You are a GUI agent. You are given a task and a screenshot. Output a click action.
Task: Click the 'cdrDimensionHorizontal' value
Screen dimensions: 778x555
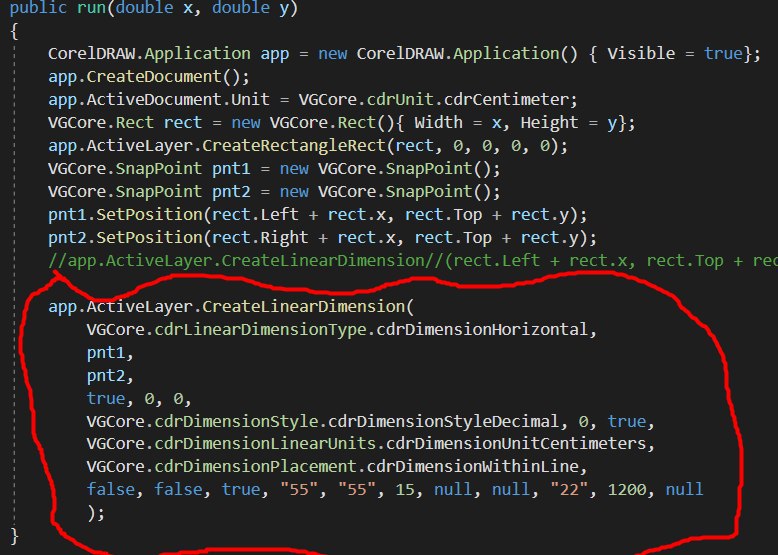pos(482,329)
